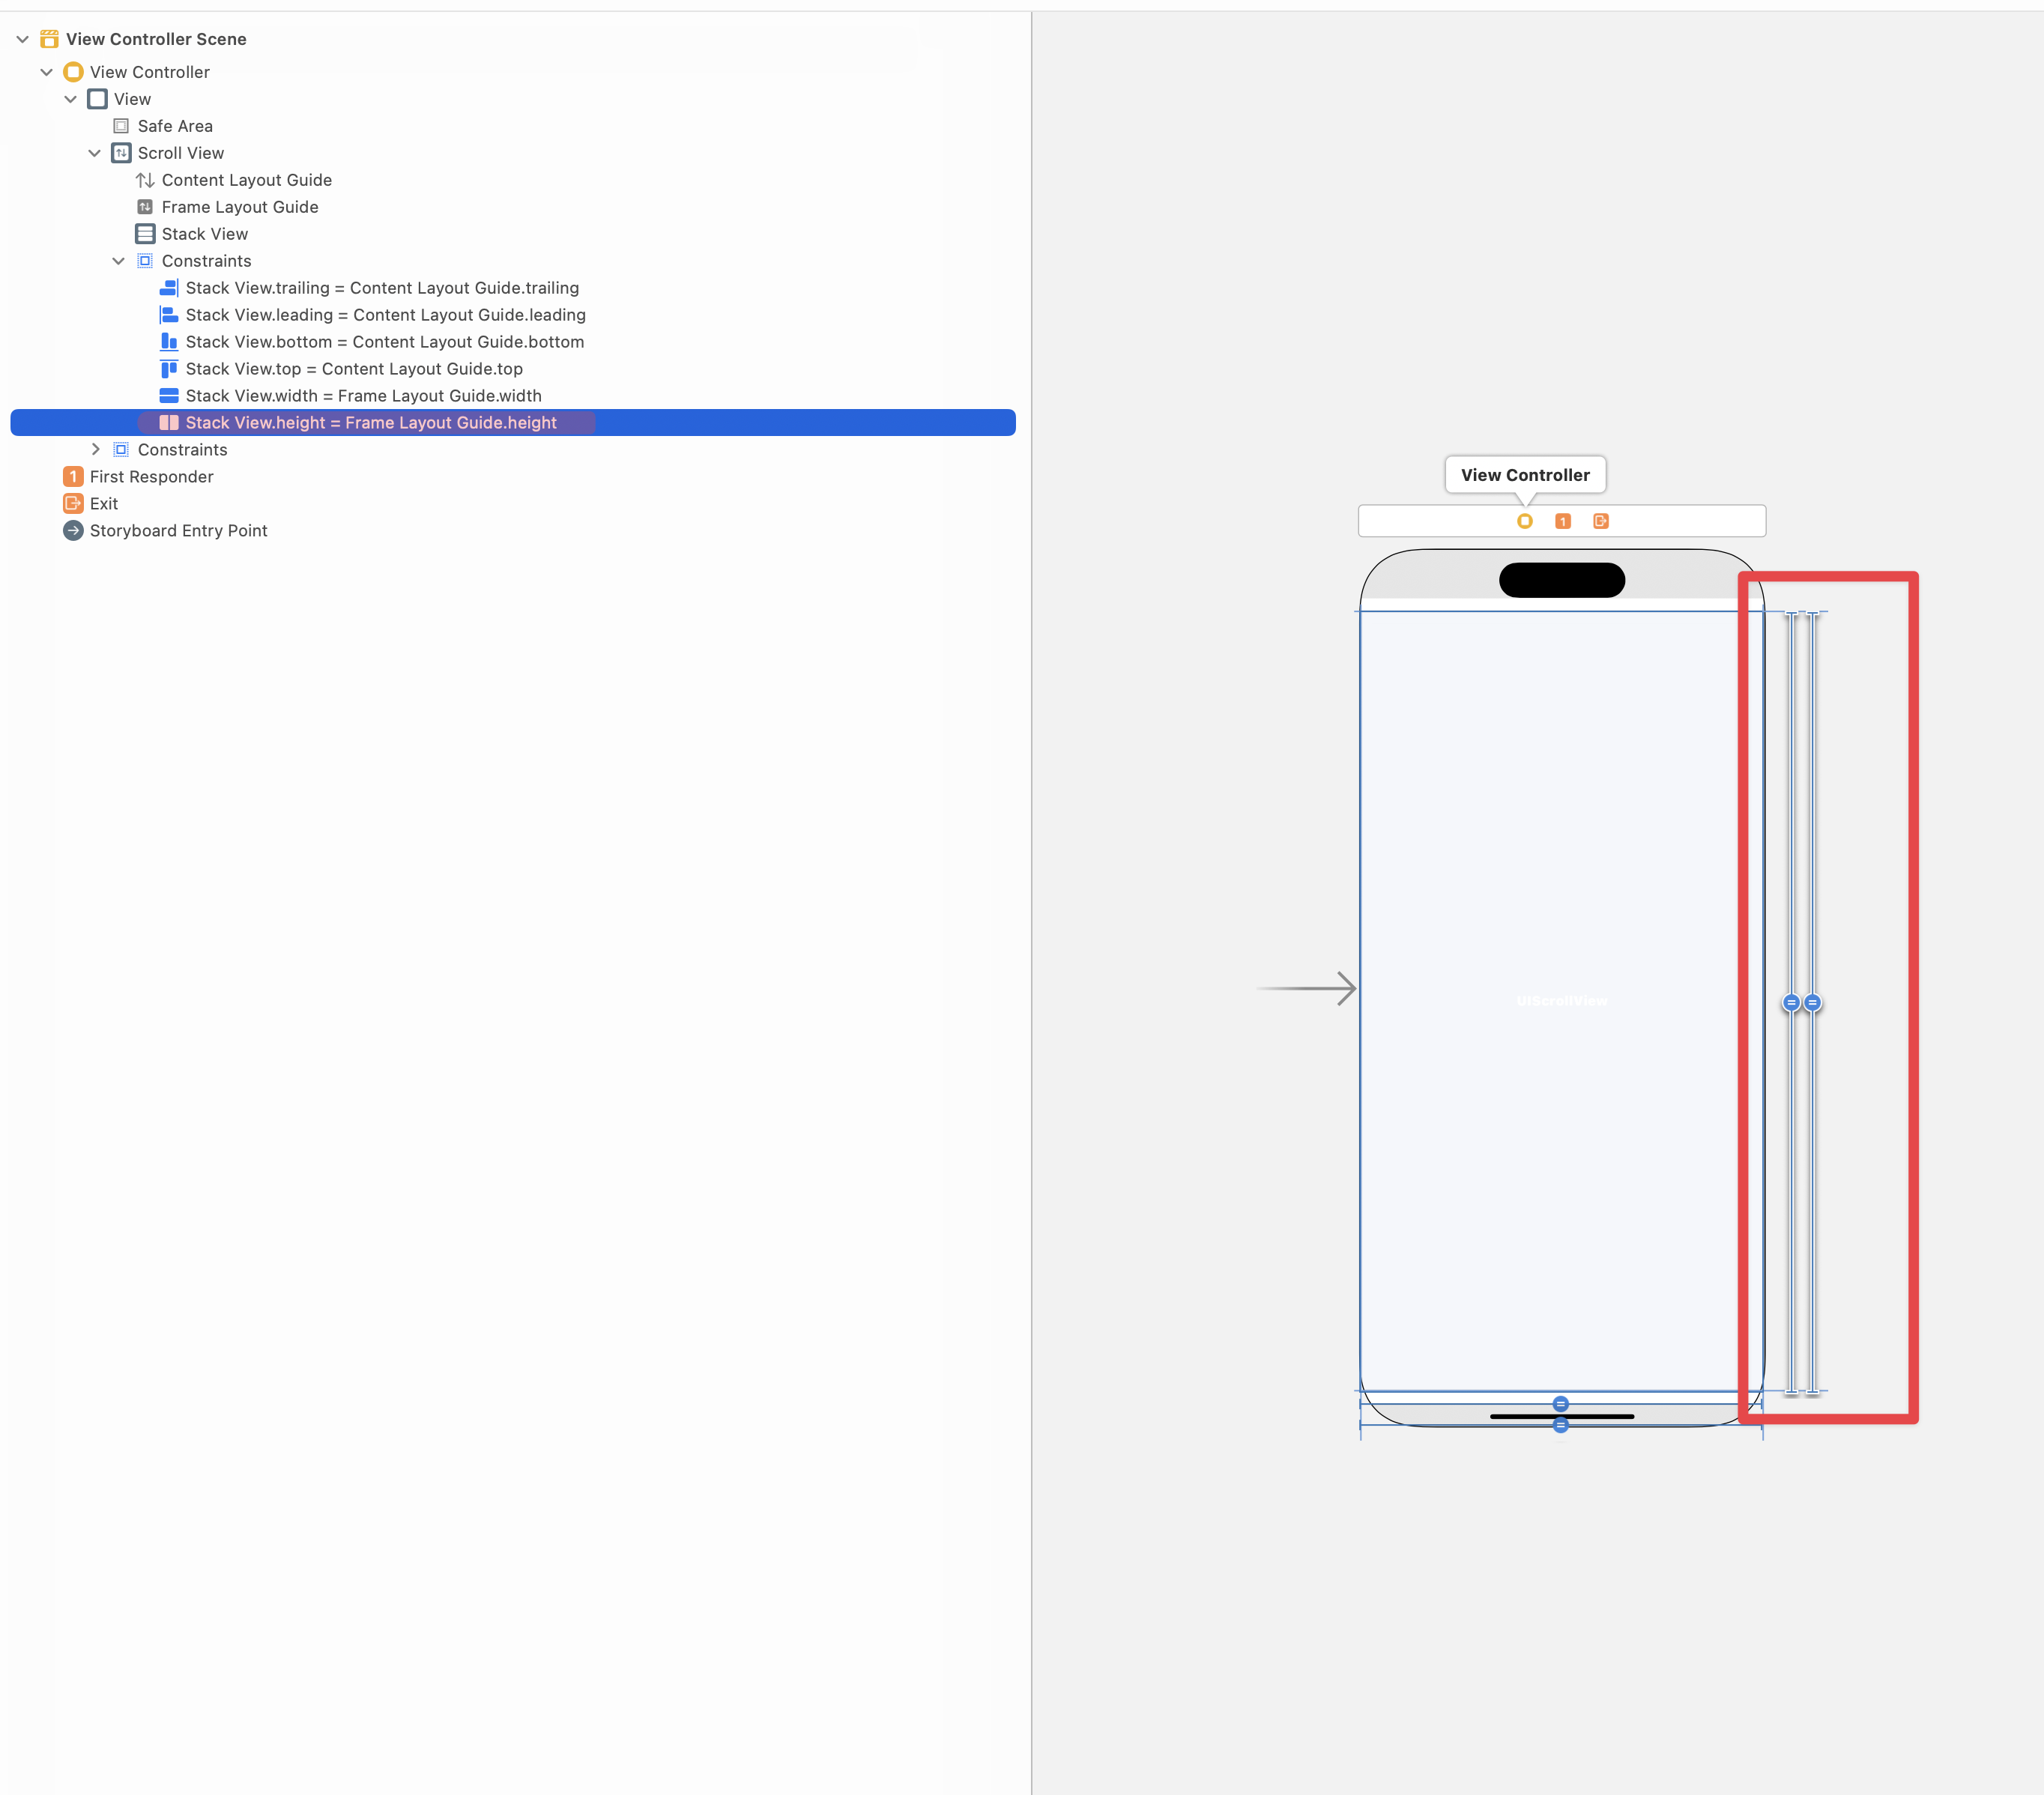The width and height of the screenshot is (2044, 1795).
Task: Select Content Layout Guide item
Action: [x=246, y=180]
